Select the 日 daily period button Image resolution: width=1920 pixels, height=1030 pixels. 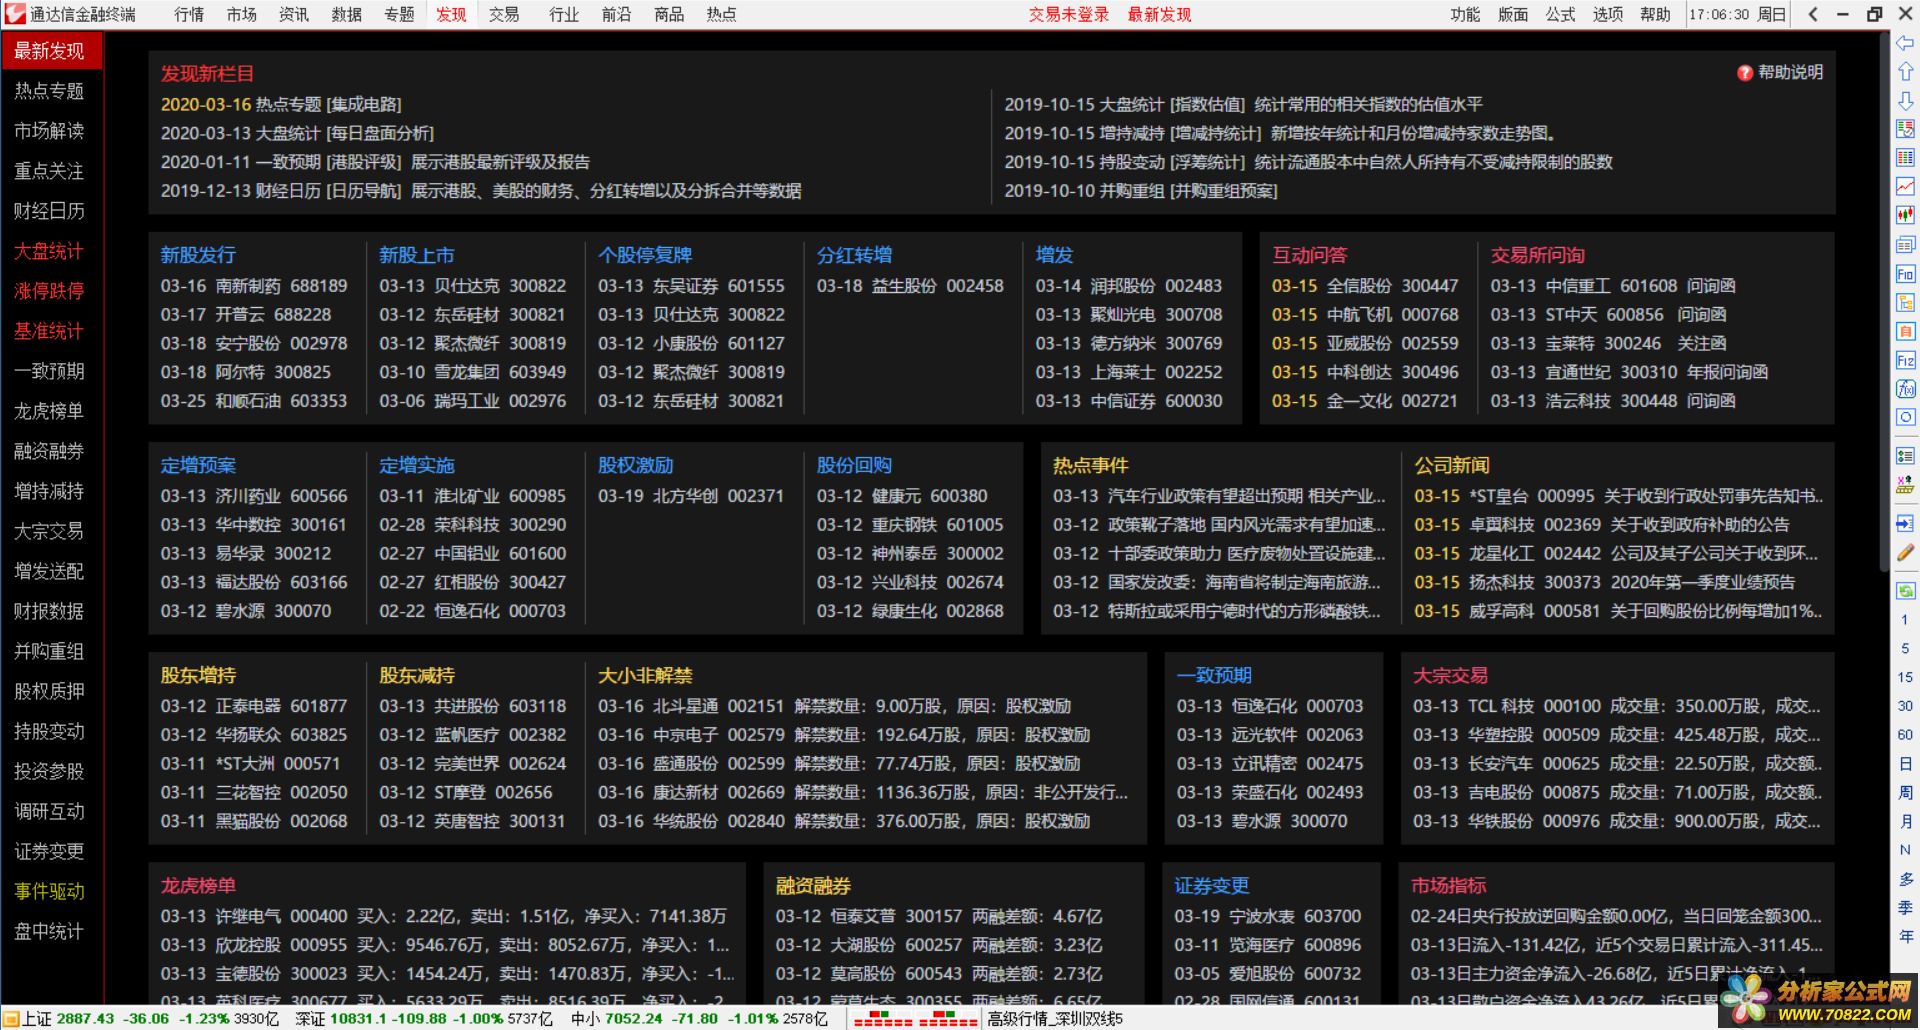1905,764
